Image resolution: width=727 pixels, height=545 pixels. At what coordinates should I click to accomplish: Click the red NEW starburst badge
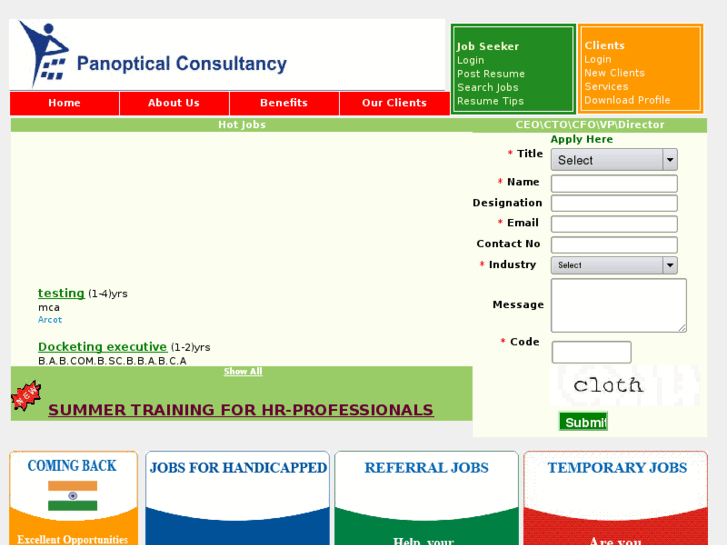[x=26, y=396]
